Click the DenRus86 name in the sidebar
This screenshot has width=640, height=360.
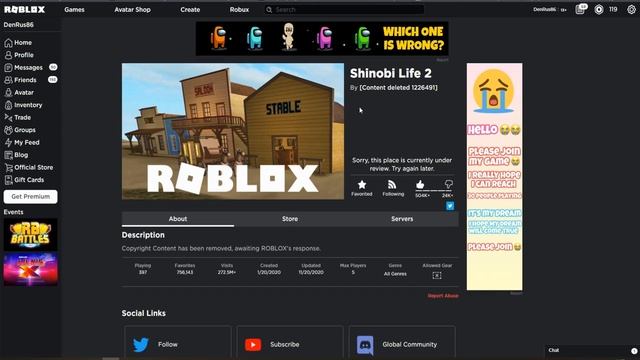tap(18, 24)
